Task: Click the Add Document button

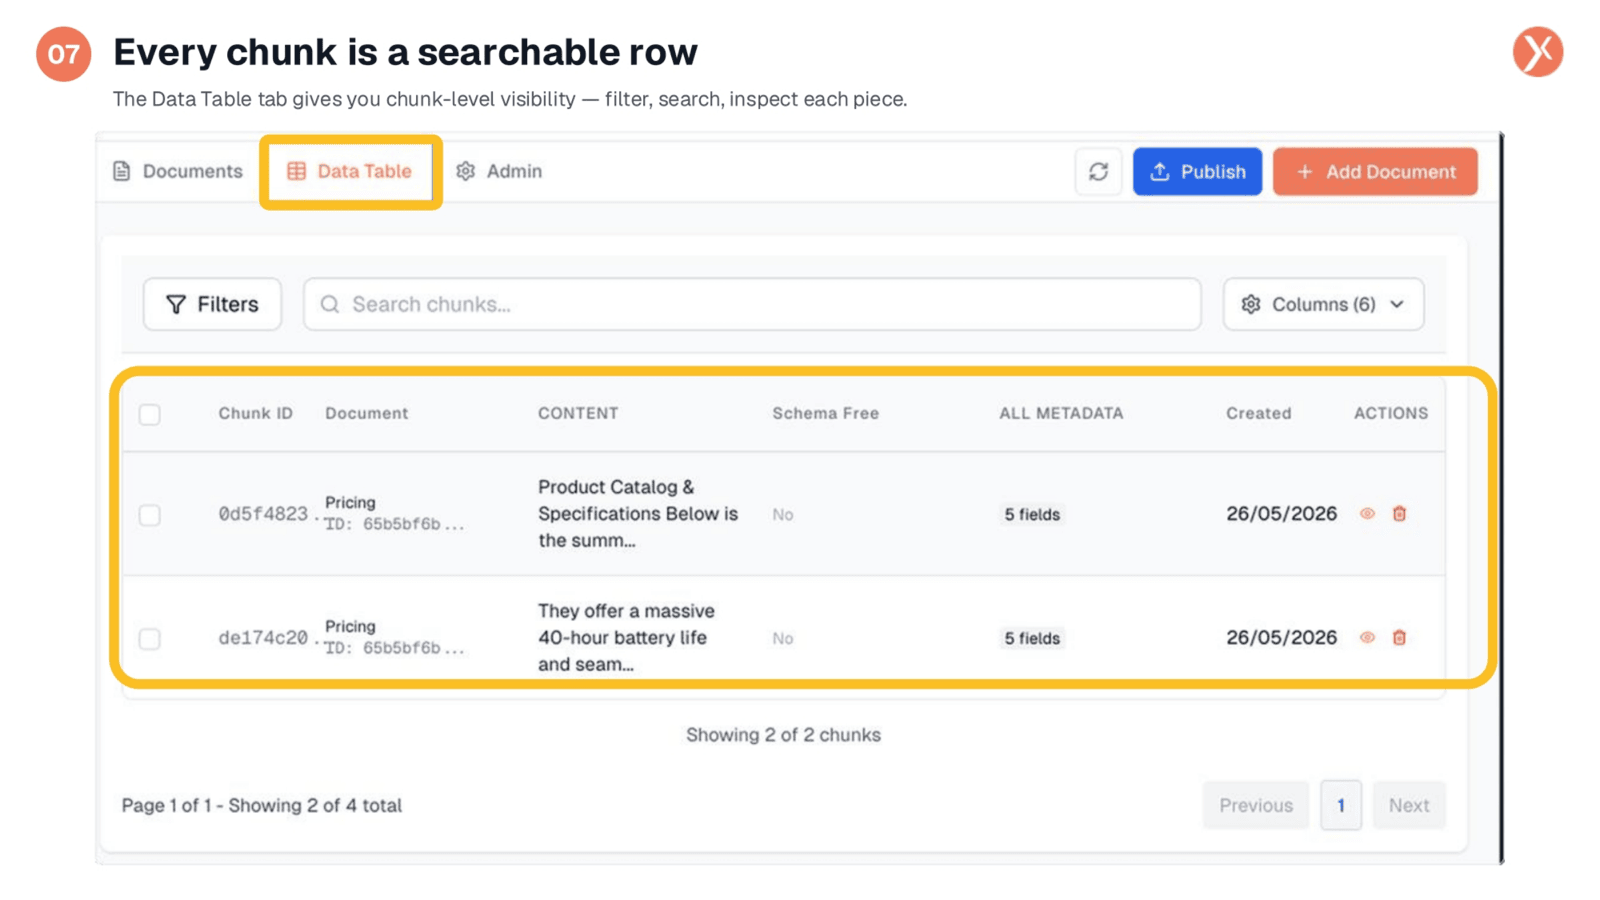Action: (1375, 172)
